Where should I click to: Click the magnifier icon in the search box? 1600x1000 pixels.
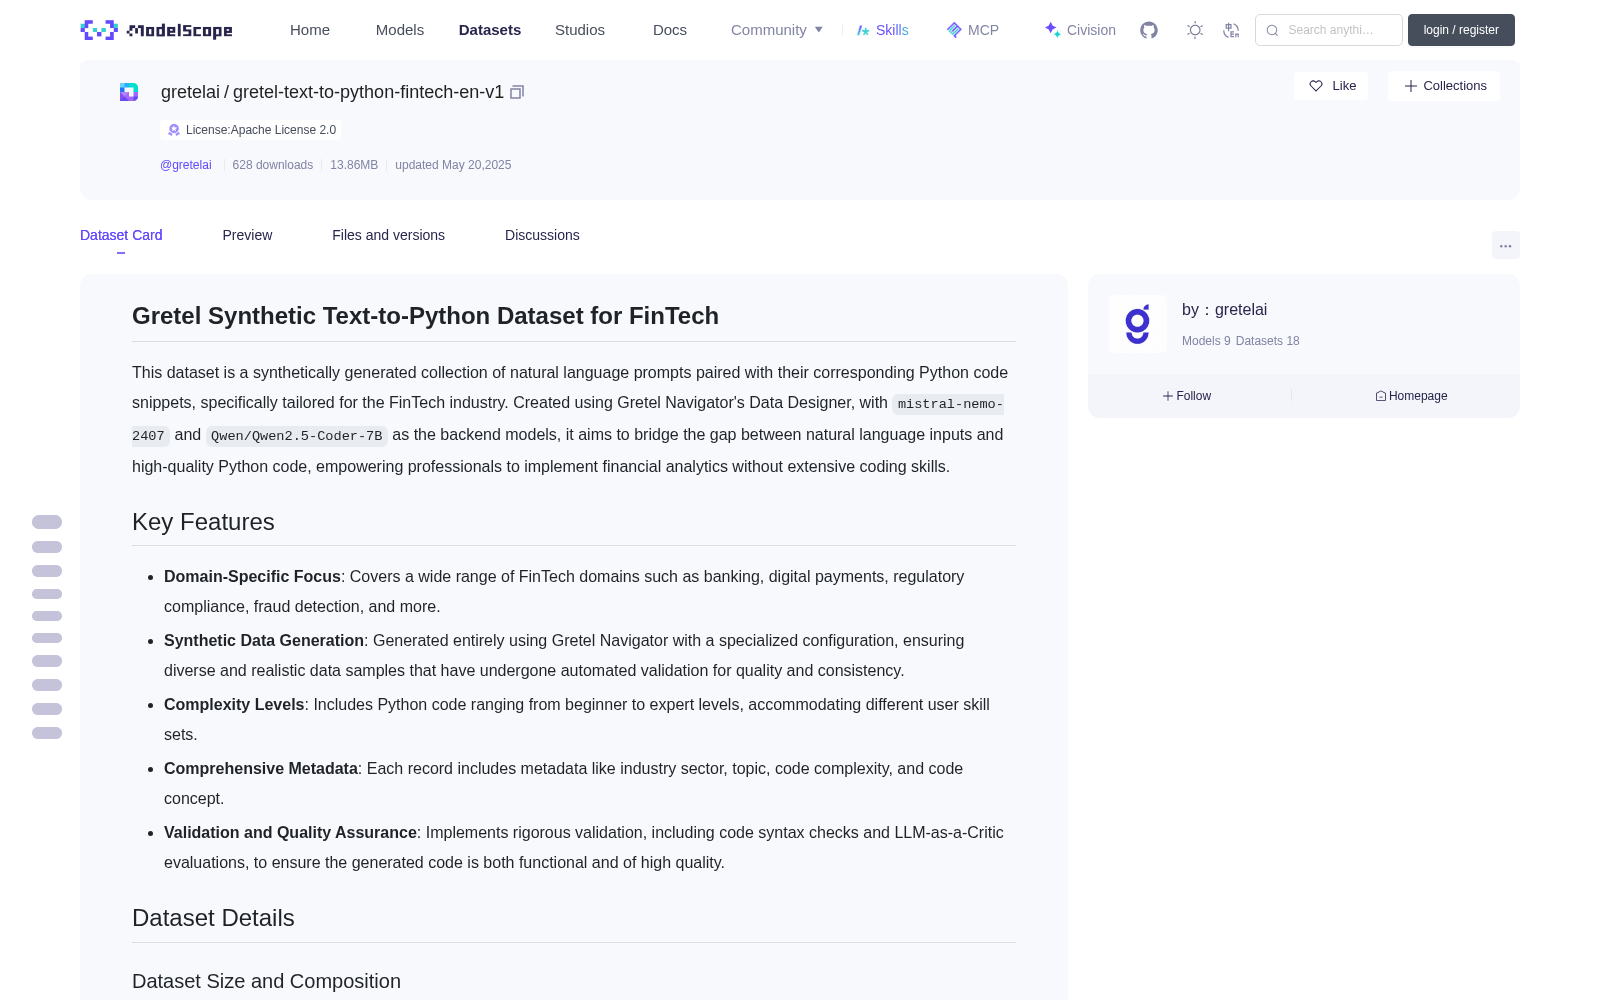click(1272, 30)
